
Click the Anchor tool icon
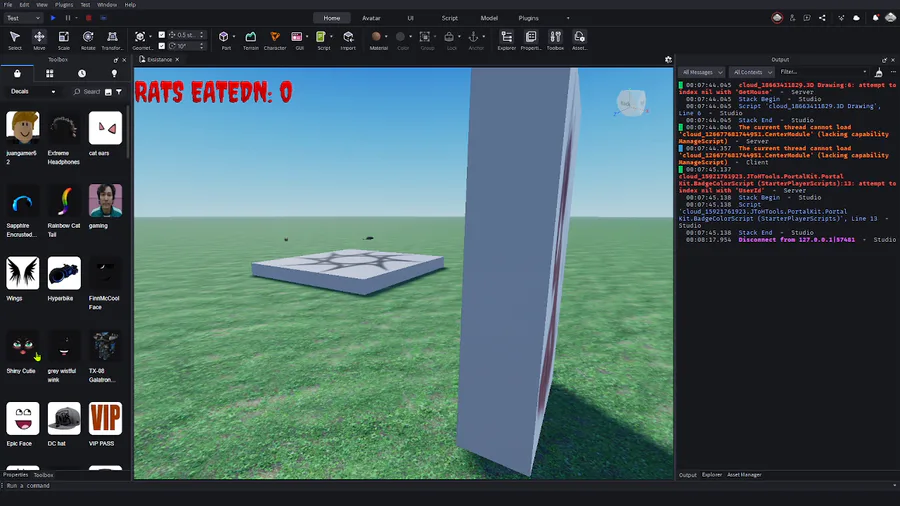click(473, 37)
